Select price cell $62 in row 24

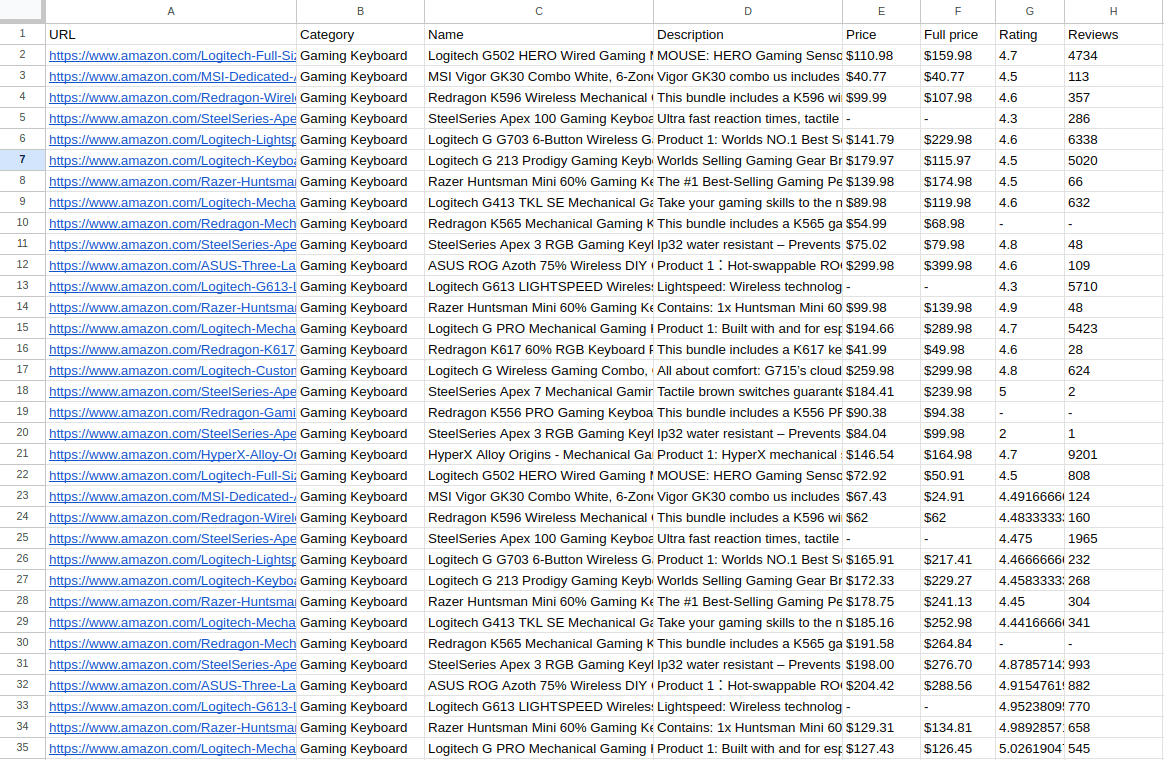881,517
